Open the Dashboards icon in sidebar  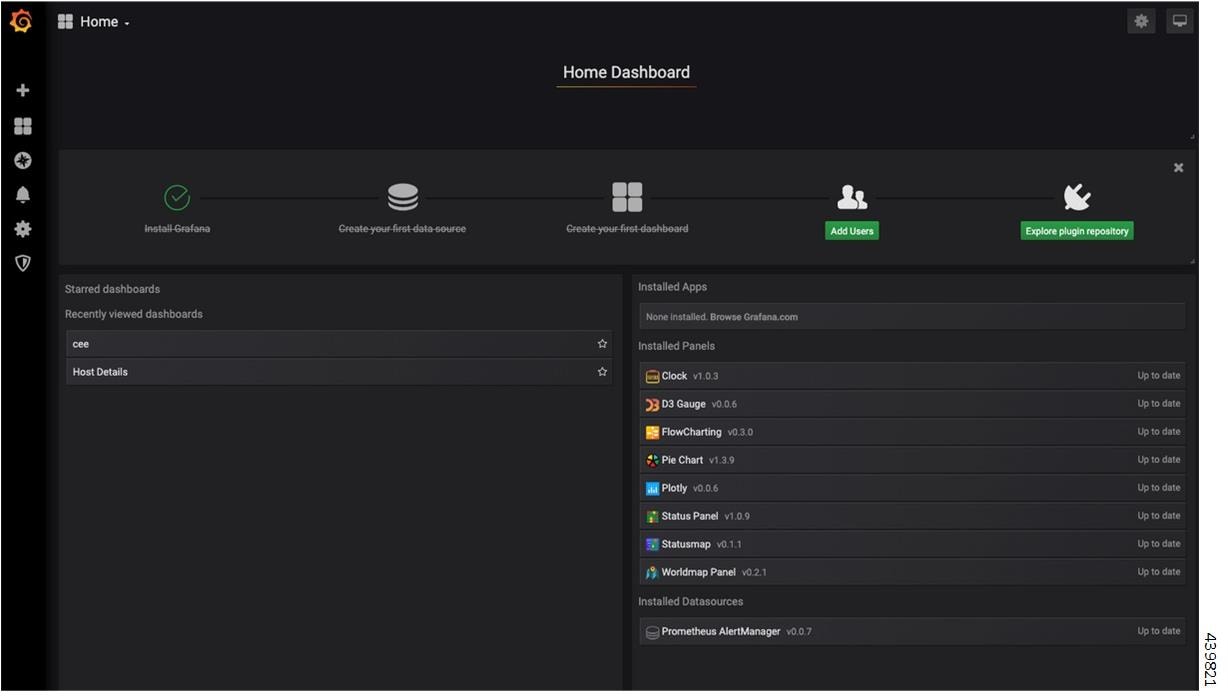pos(22,126)
